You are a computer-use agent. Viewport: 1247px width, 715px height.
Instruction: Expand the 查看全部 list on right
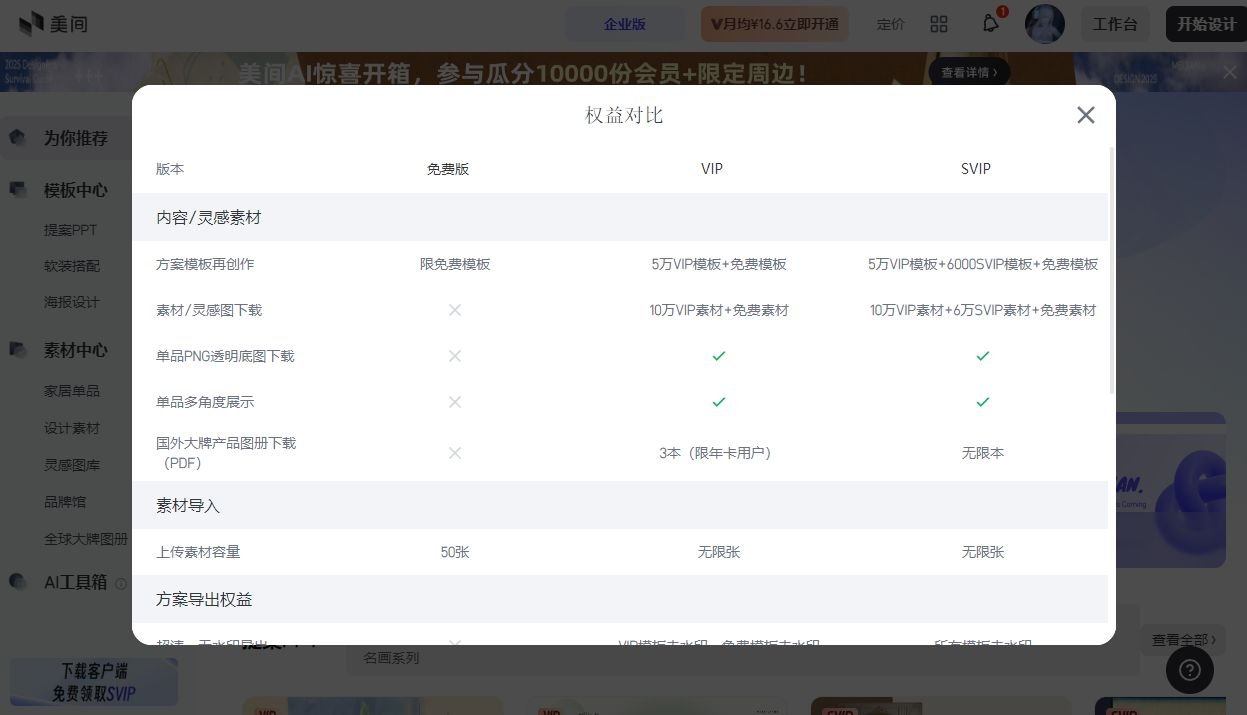[1182, 639]
